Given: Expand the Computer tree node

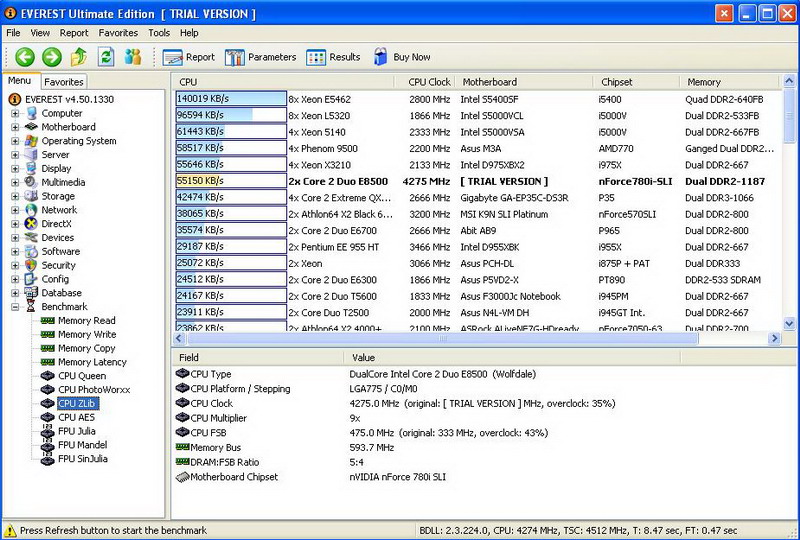Looking at the screenshot, I should pos(15,114).
